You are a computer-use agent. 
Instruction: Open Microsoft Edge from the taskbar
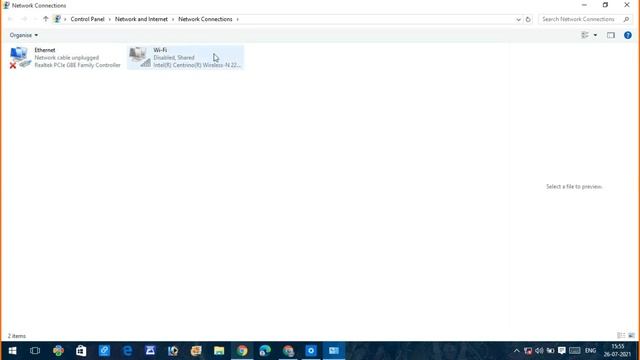(265, 351)
